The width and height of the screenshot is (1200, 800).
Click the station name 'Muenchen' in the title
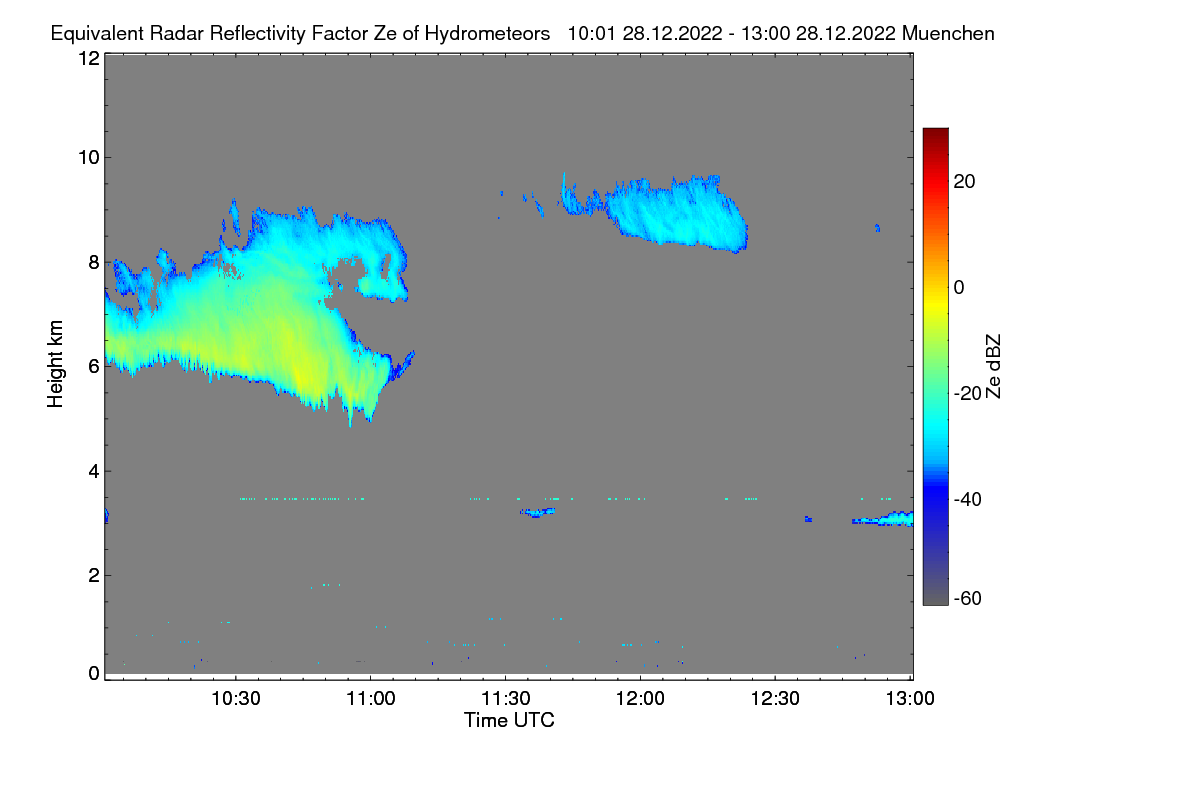[x=948, y=33]
